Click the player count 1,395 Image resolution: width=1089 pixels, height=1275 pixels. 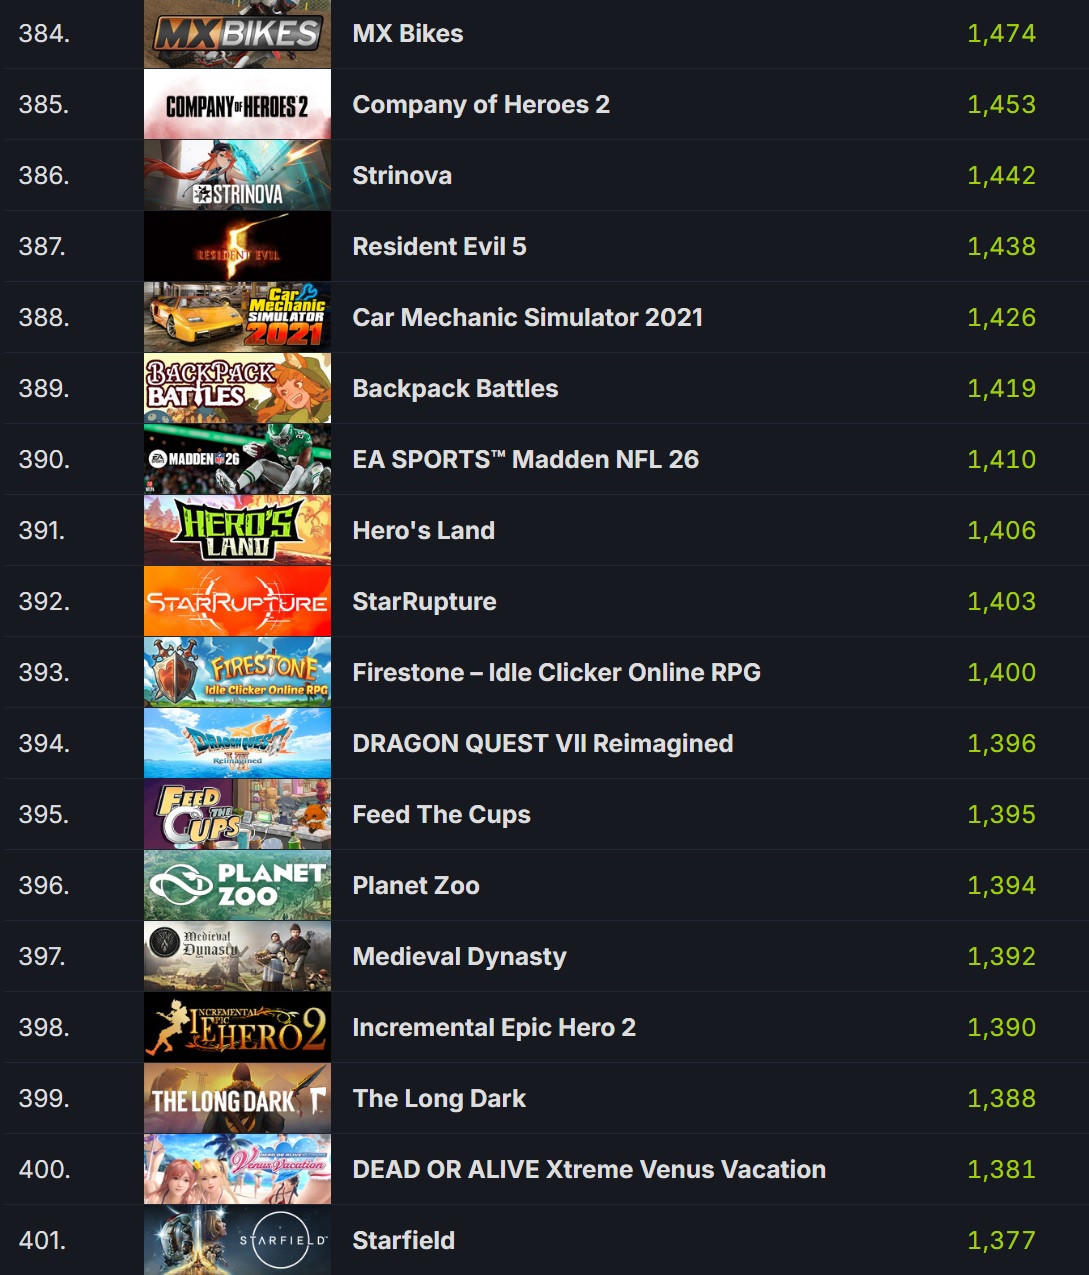click(x=1002, y=815)
